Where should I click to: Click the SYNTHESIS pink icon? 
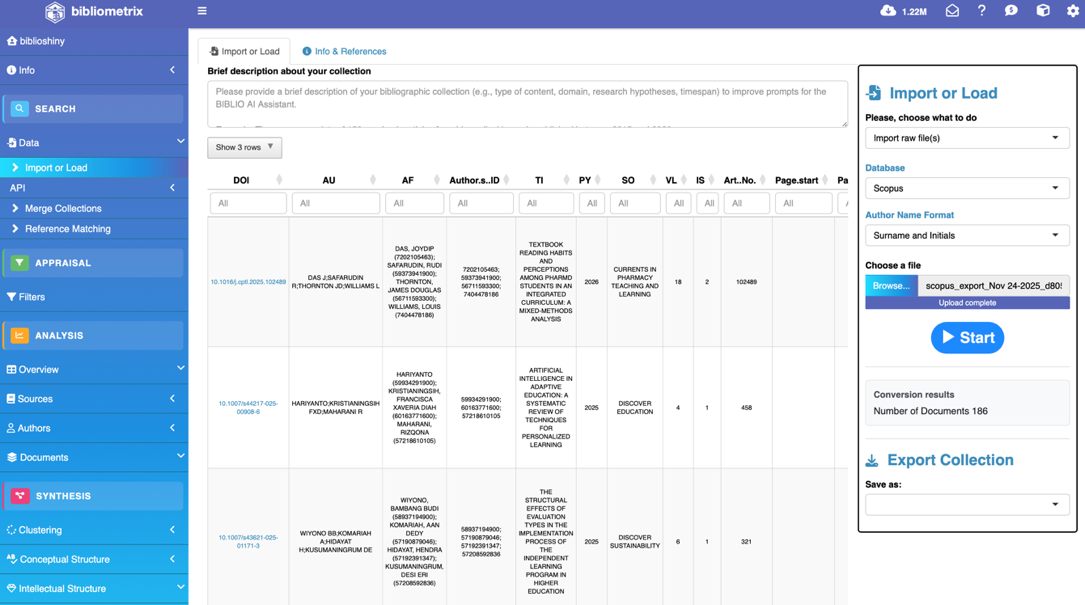[19, 496]
